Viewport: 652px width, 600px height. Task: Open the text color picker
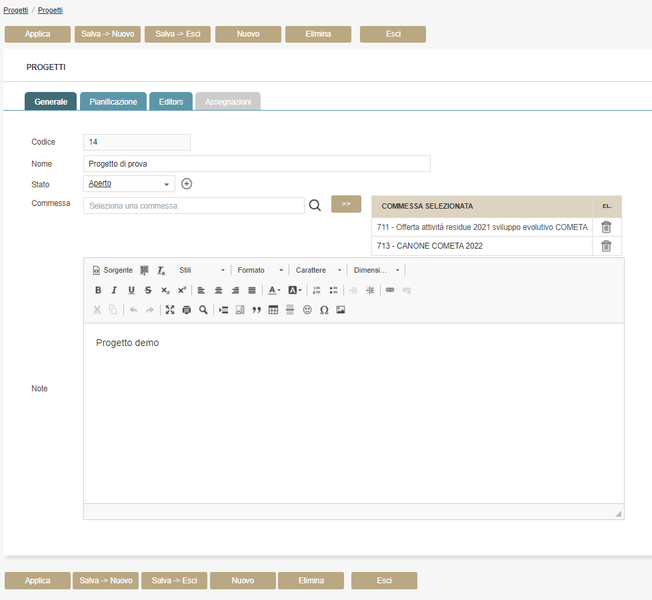tap(273, 290)
